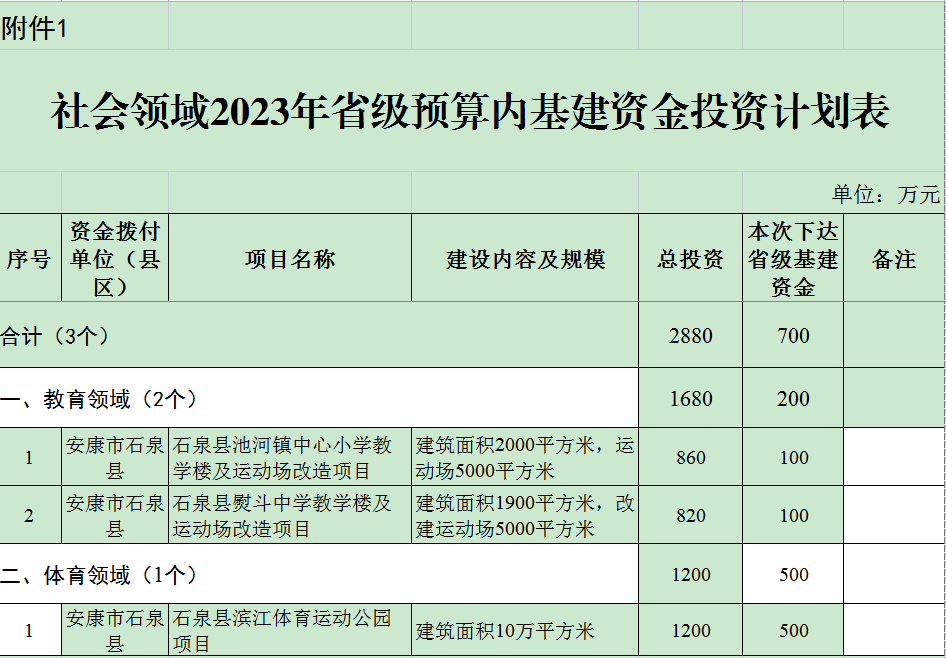The height and width of the screenshot is (658, 946).
Task: Click the 序号 column header
Action: [x=30, y=258]
